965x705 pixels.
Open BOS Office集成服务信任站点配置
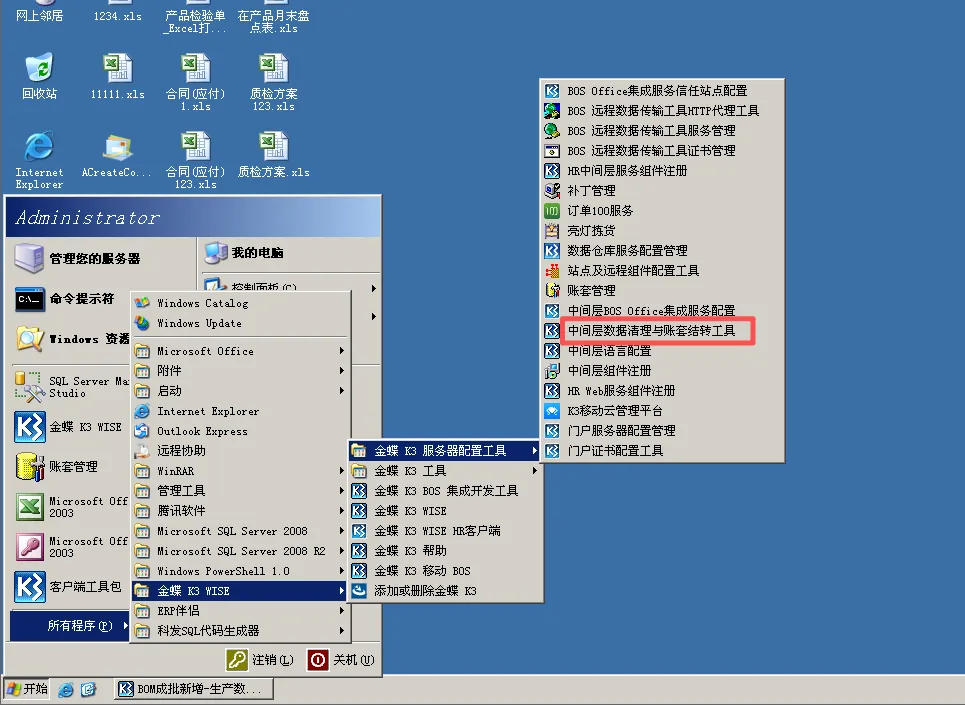pos(657,91)
